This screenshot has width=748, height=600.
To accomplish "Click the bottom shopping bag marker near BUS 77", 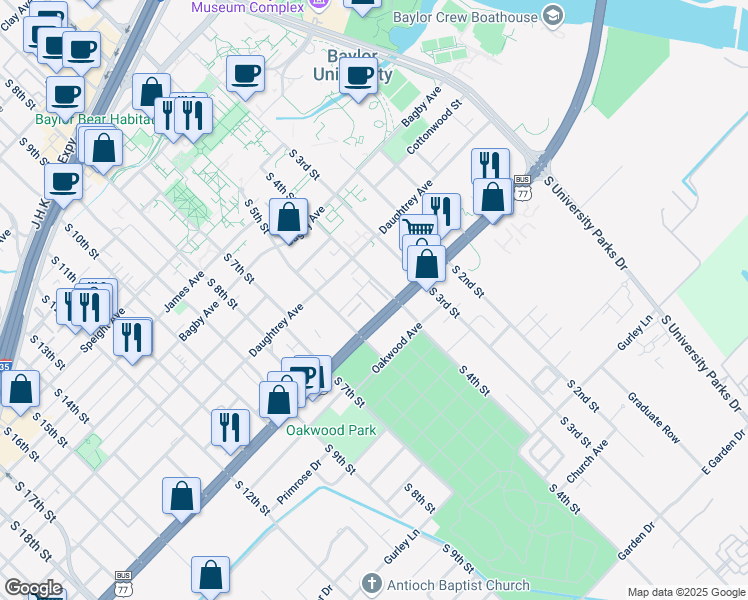I will tap(210, 576).
